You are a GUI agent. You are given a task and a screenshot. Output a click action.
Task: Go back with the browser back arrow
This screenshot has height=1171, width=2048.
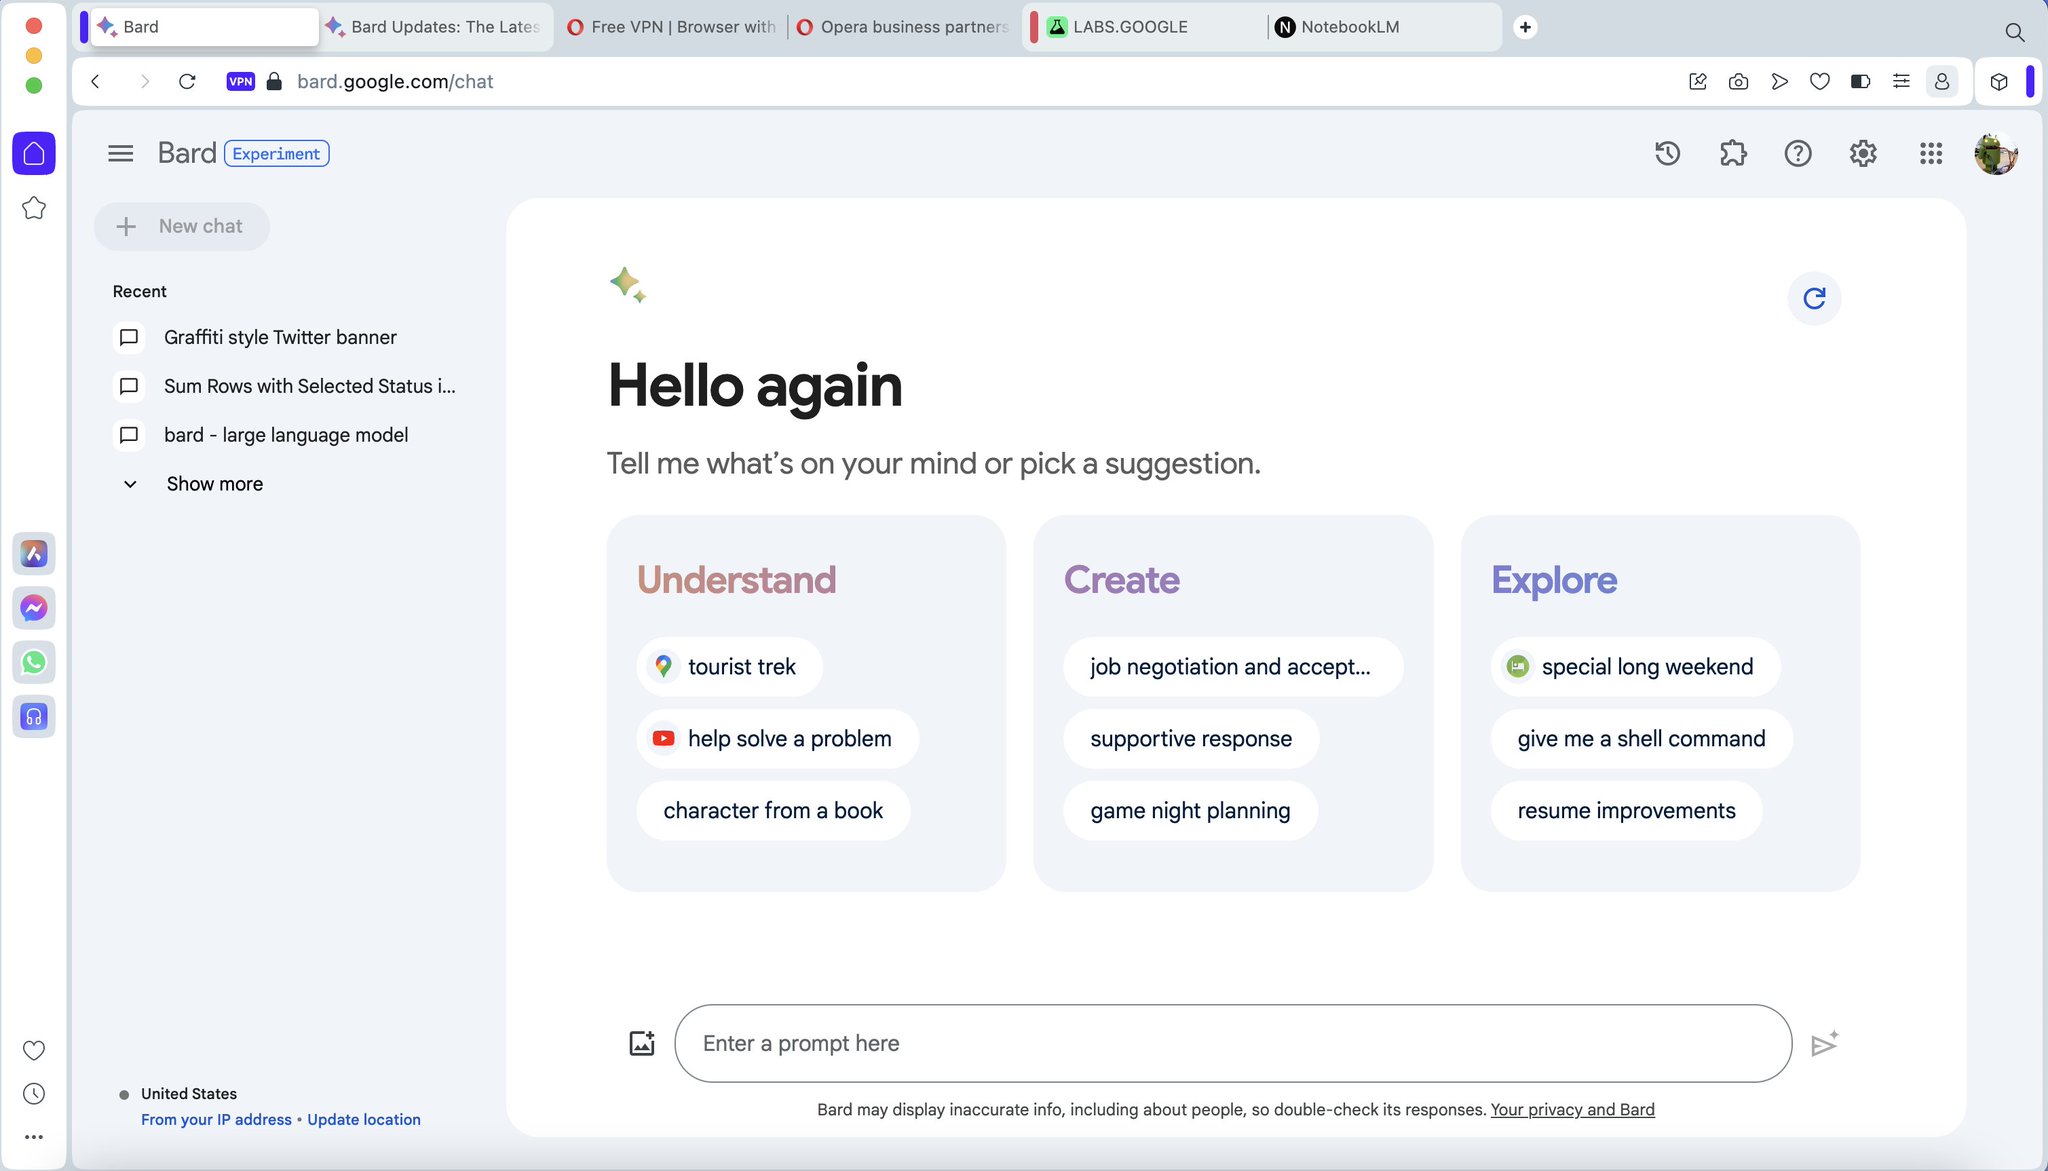coord(96,82)
